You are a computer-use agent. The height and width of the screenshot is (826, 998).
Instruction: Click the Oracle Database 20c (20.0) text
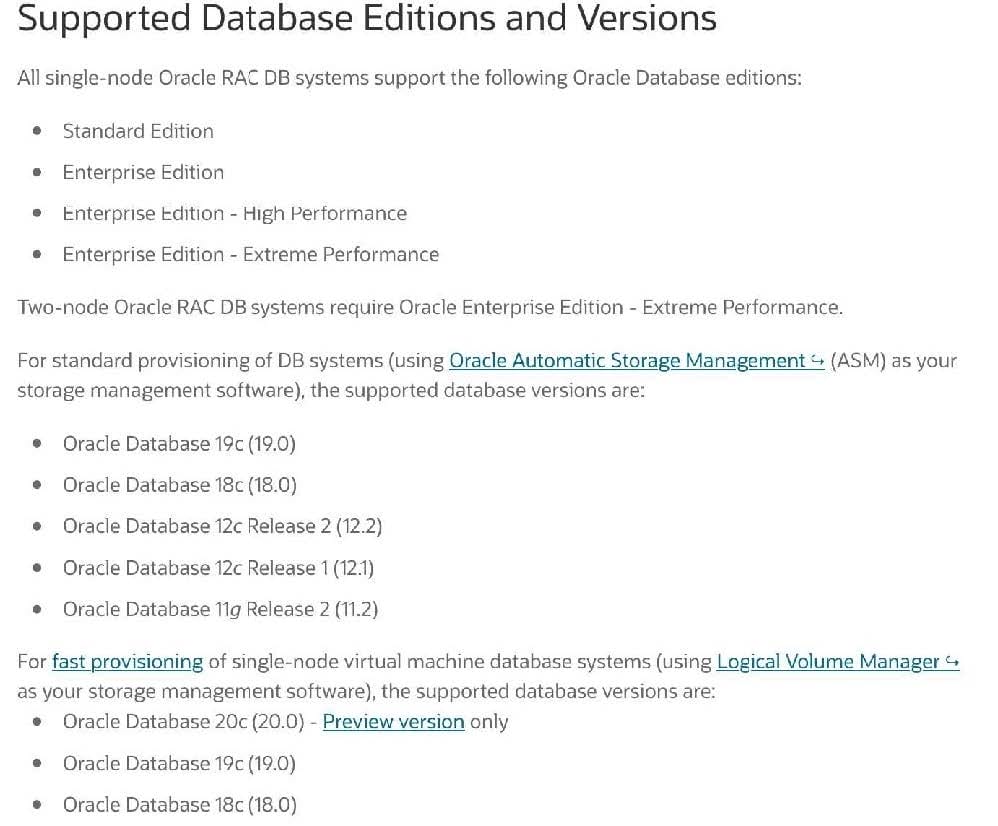[x=183, y=722]
